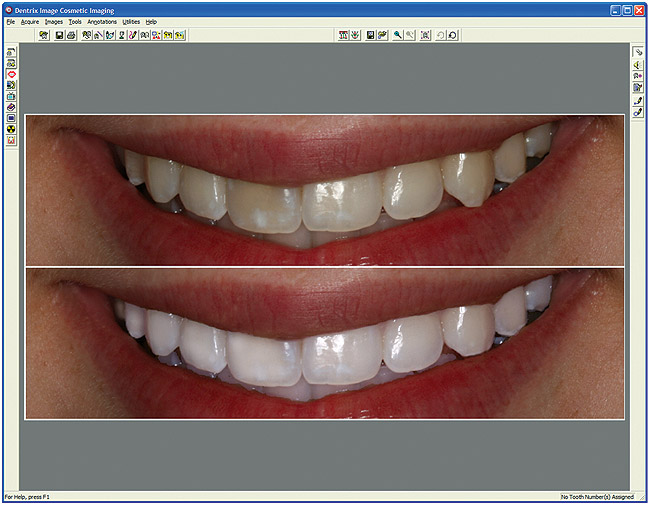This screenshot has width=650, height=506.
Task: Click the first toolbar icon left of save
Action: point(44,35)
